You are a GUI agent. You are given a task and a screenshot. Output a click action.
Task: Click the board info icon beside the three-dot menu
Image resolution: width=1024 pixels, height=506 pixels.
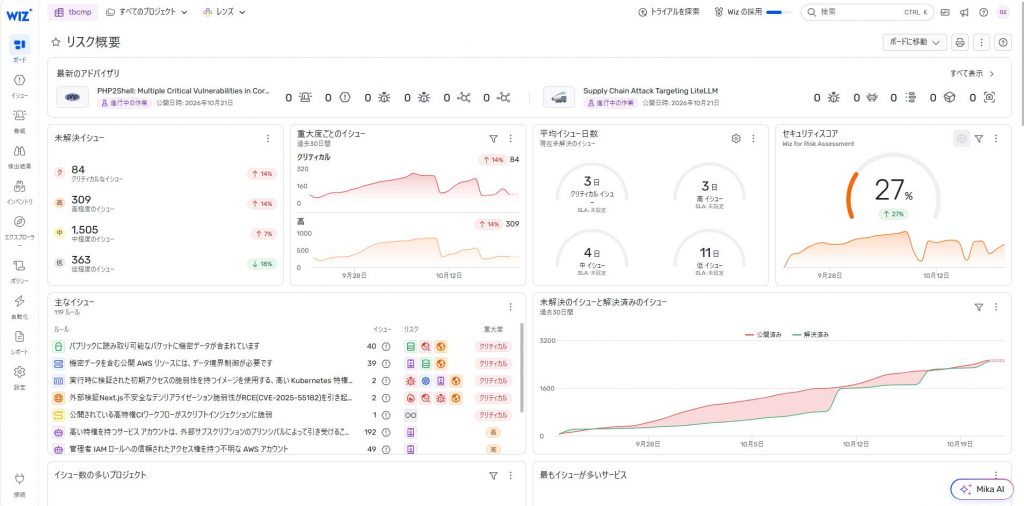click(1003, 42)
